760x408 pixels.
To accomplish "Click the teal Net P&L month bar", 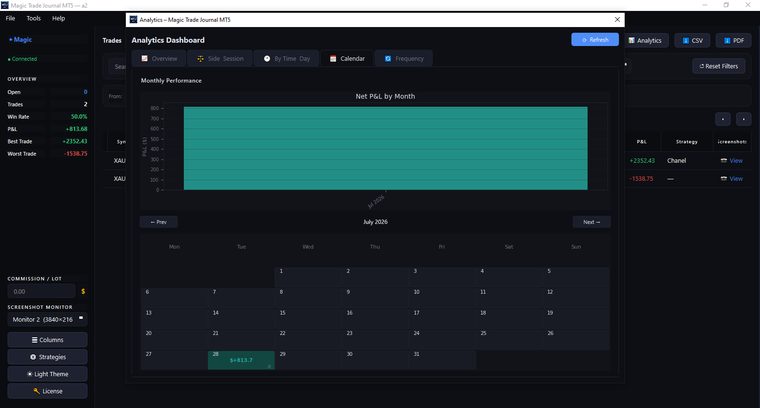I will (x=385, y=148).
